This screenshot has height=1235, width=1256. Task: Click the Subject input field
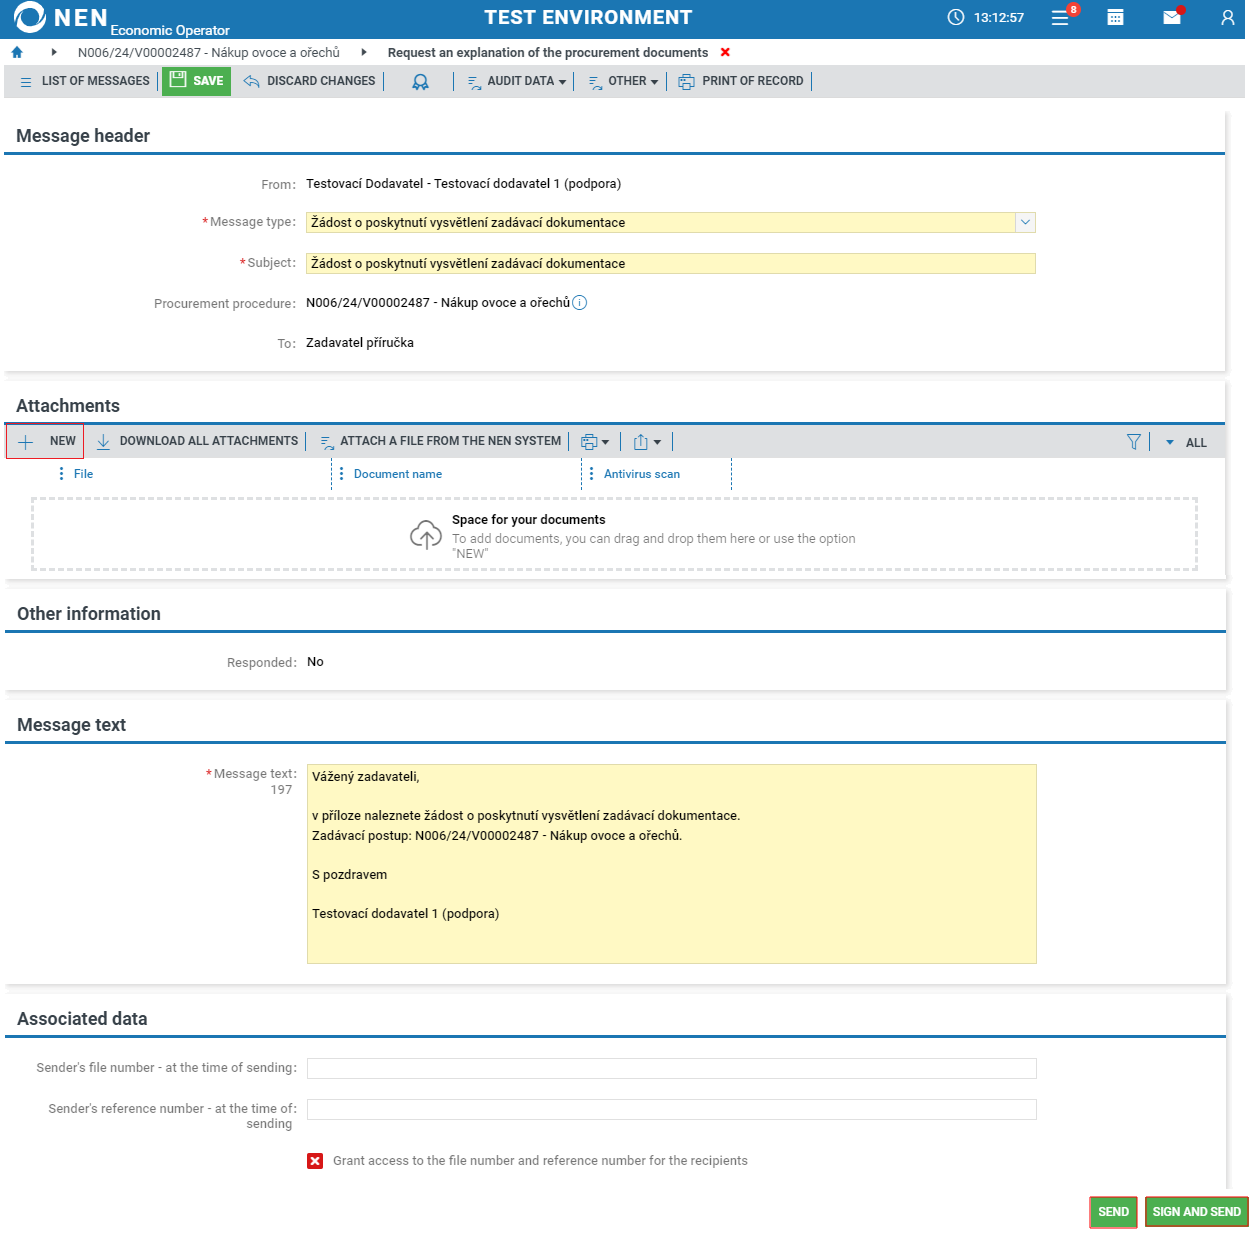click(x=671, y=263)
